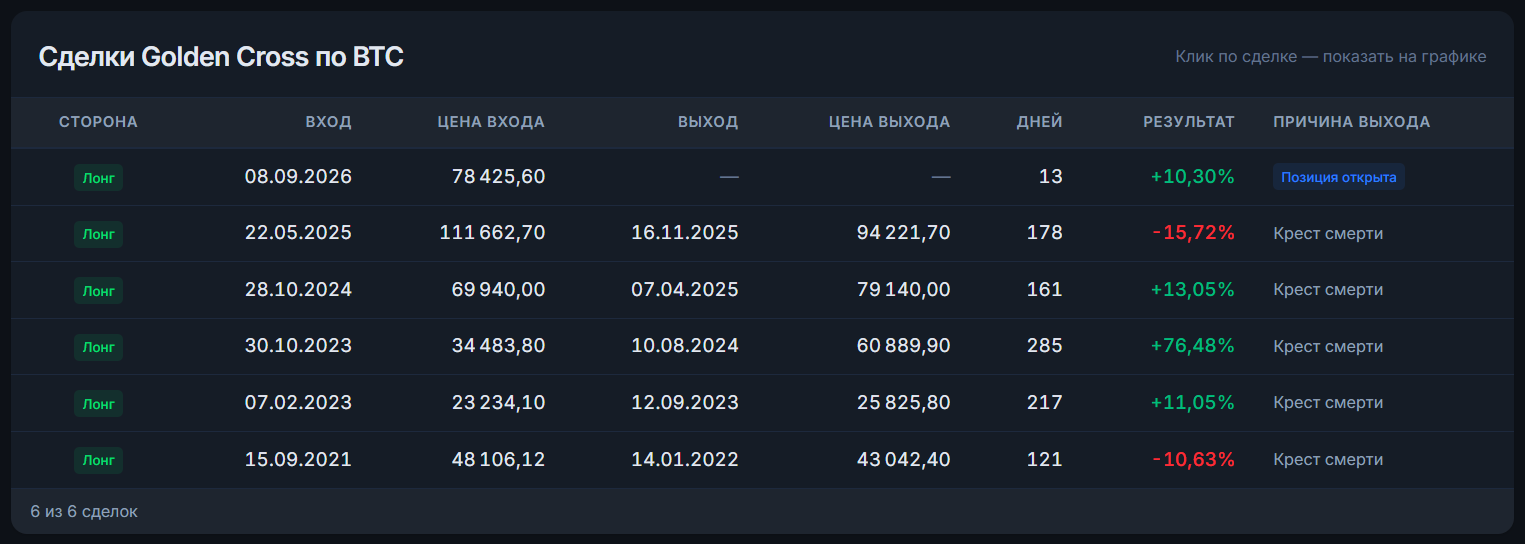This screenshot has width=1525, height=544.
Task: Click the 'Причина выхода' column header
Action: [x=1352, y=122]
